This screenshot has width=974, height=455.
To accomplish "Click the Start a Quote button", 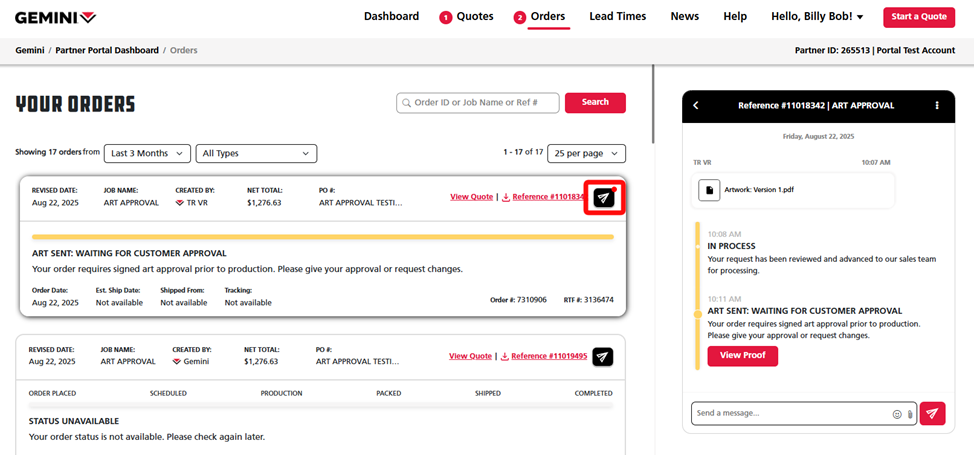I will 918,17.
